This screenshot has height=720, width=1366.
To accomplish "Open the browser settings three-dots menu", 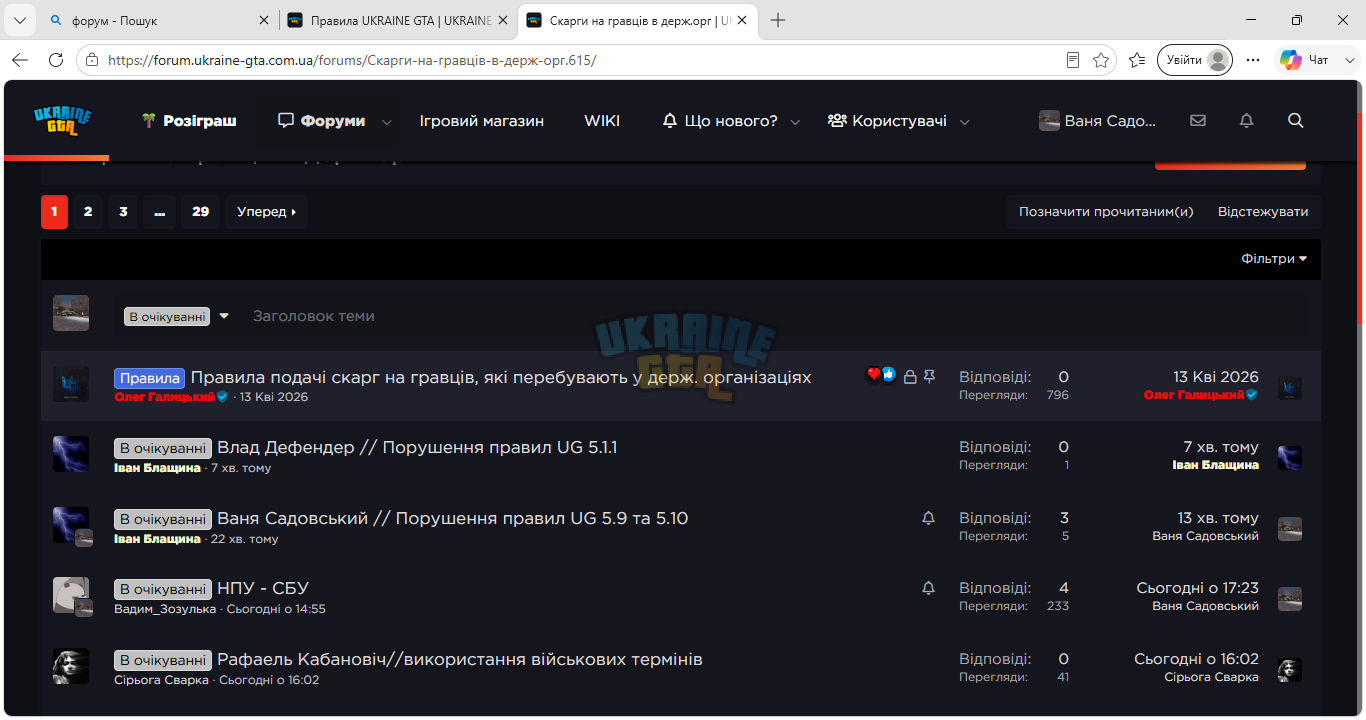I will tap(1253, 60).
